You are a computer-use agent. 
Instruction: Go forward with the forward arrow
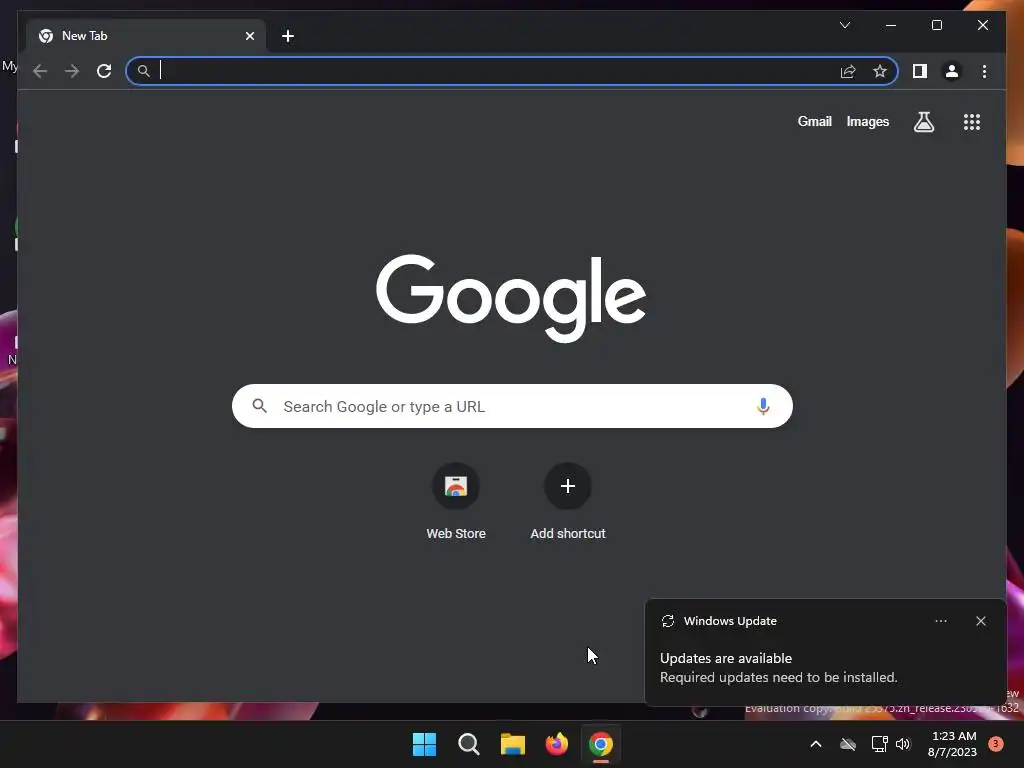point(72,71)
